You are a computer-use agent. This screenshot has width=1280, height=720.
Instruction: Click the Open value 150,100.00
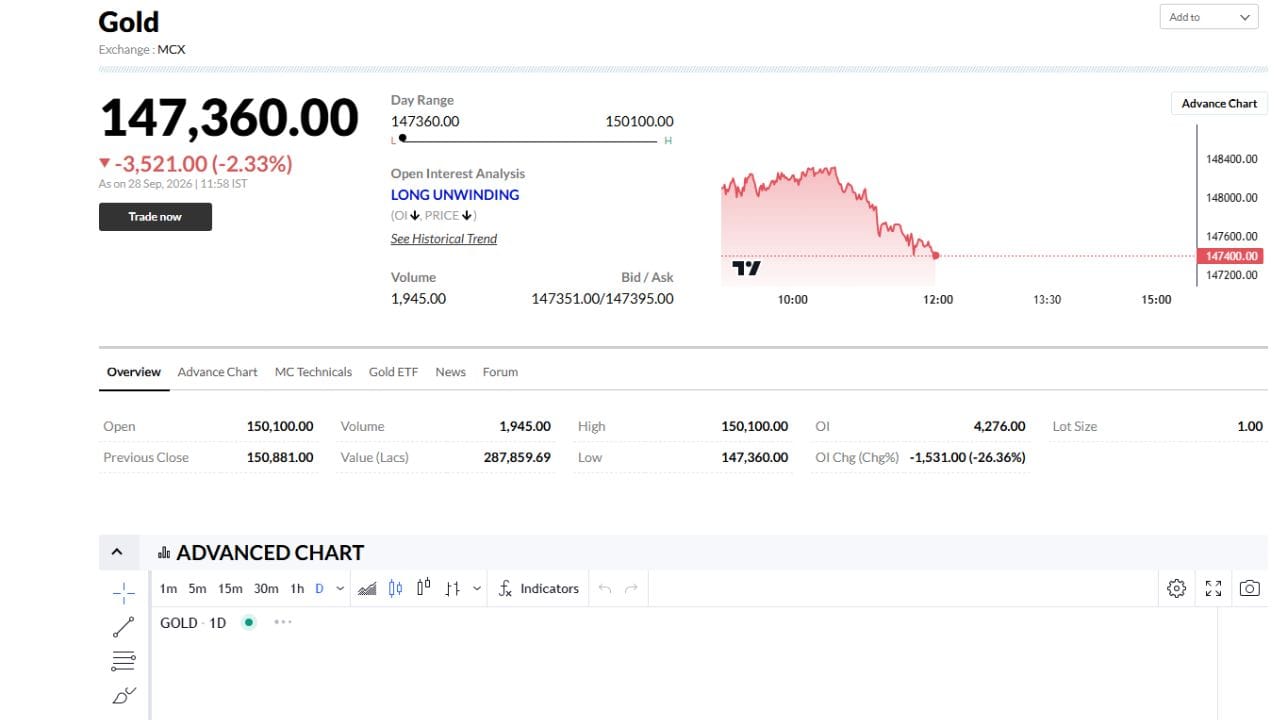[x=280, y=426]
